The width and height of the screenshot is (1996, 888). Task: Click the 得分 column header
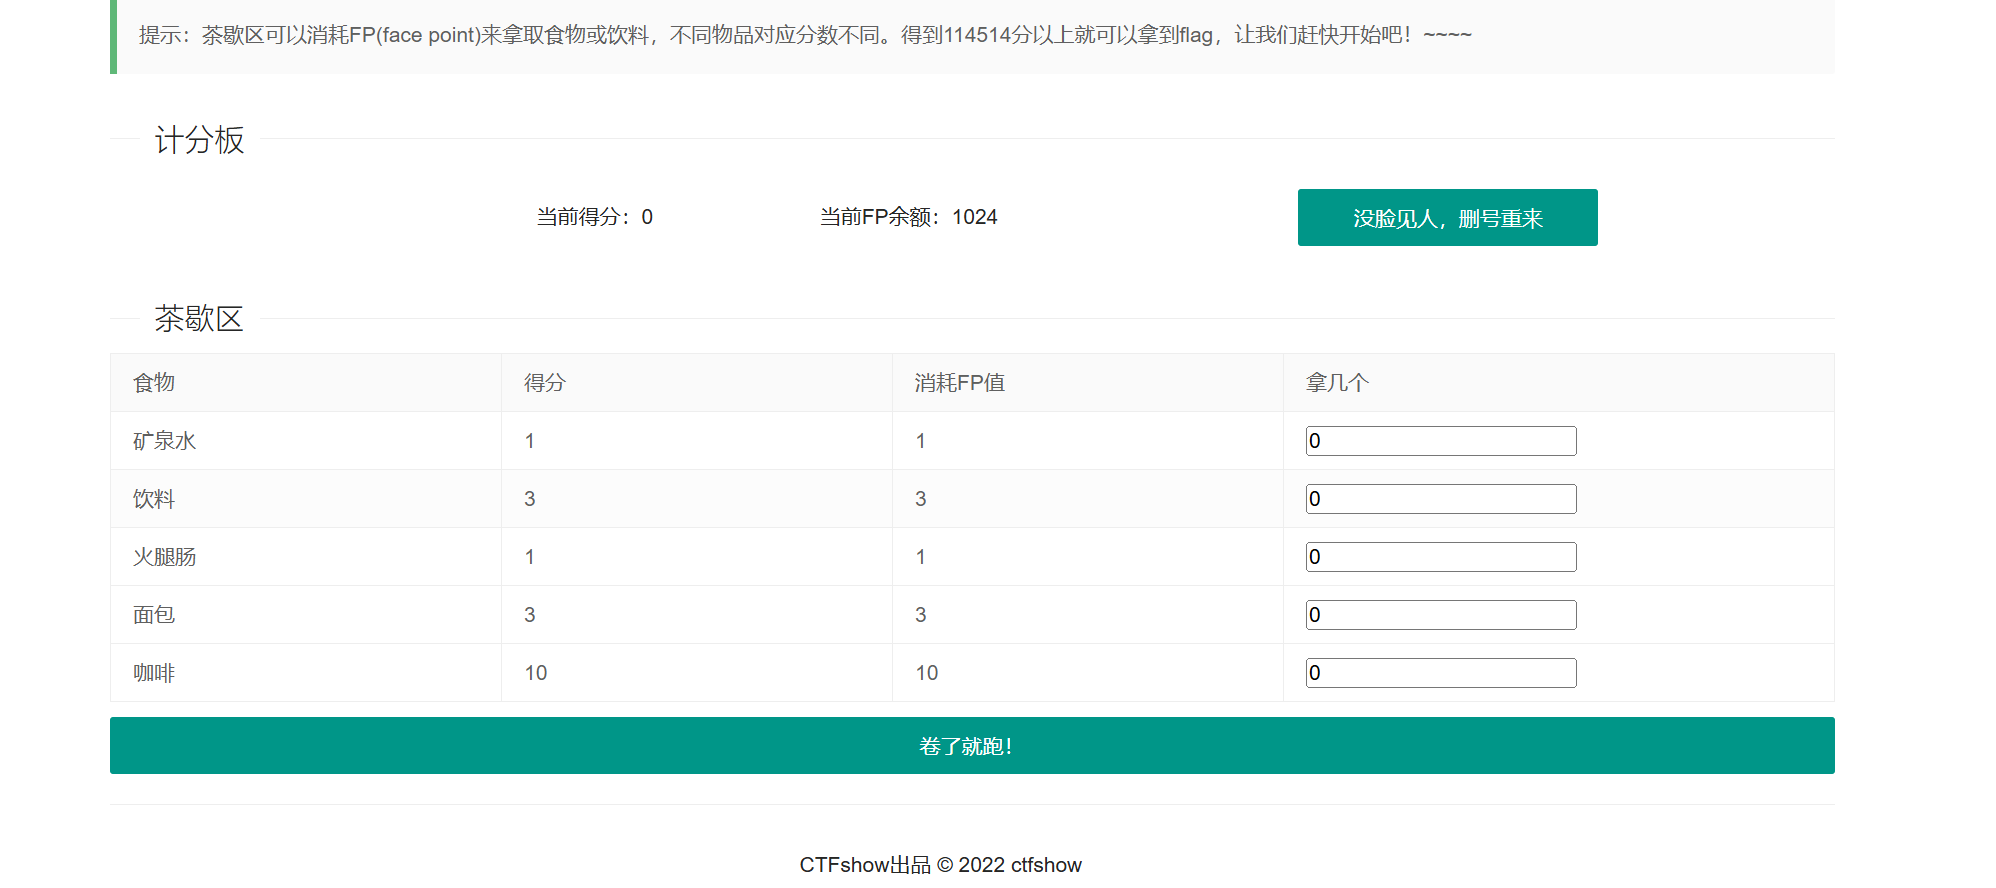(x=545, y=383)
